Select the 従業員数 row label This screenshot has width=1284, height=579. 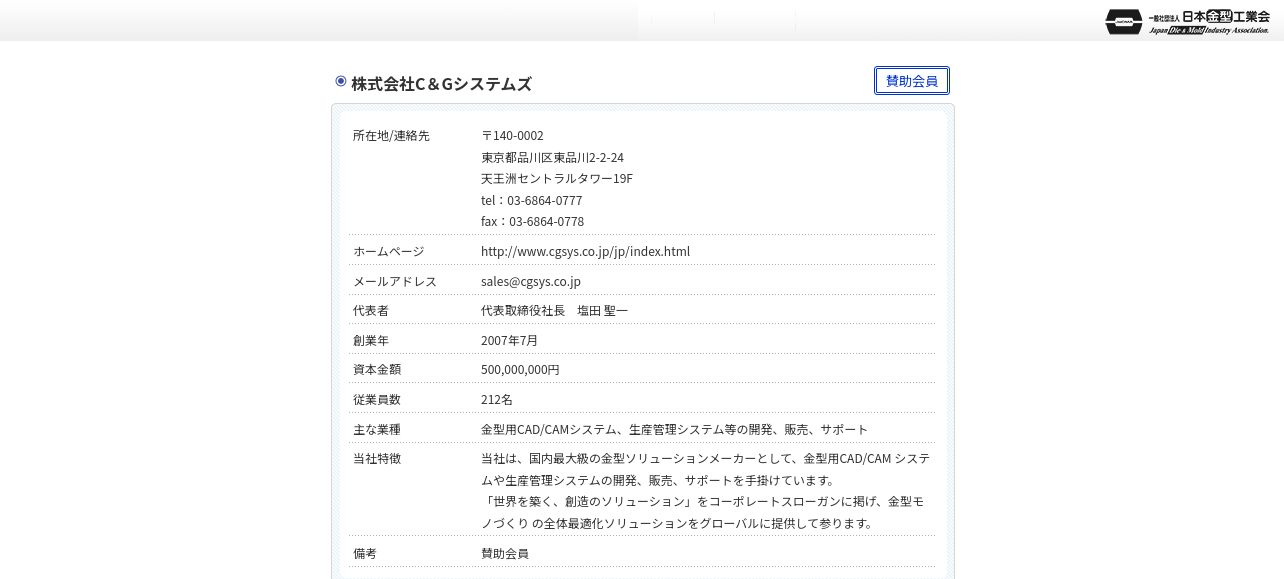377,399
